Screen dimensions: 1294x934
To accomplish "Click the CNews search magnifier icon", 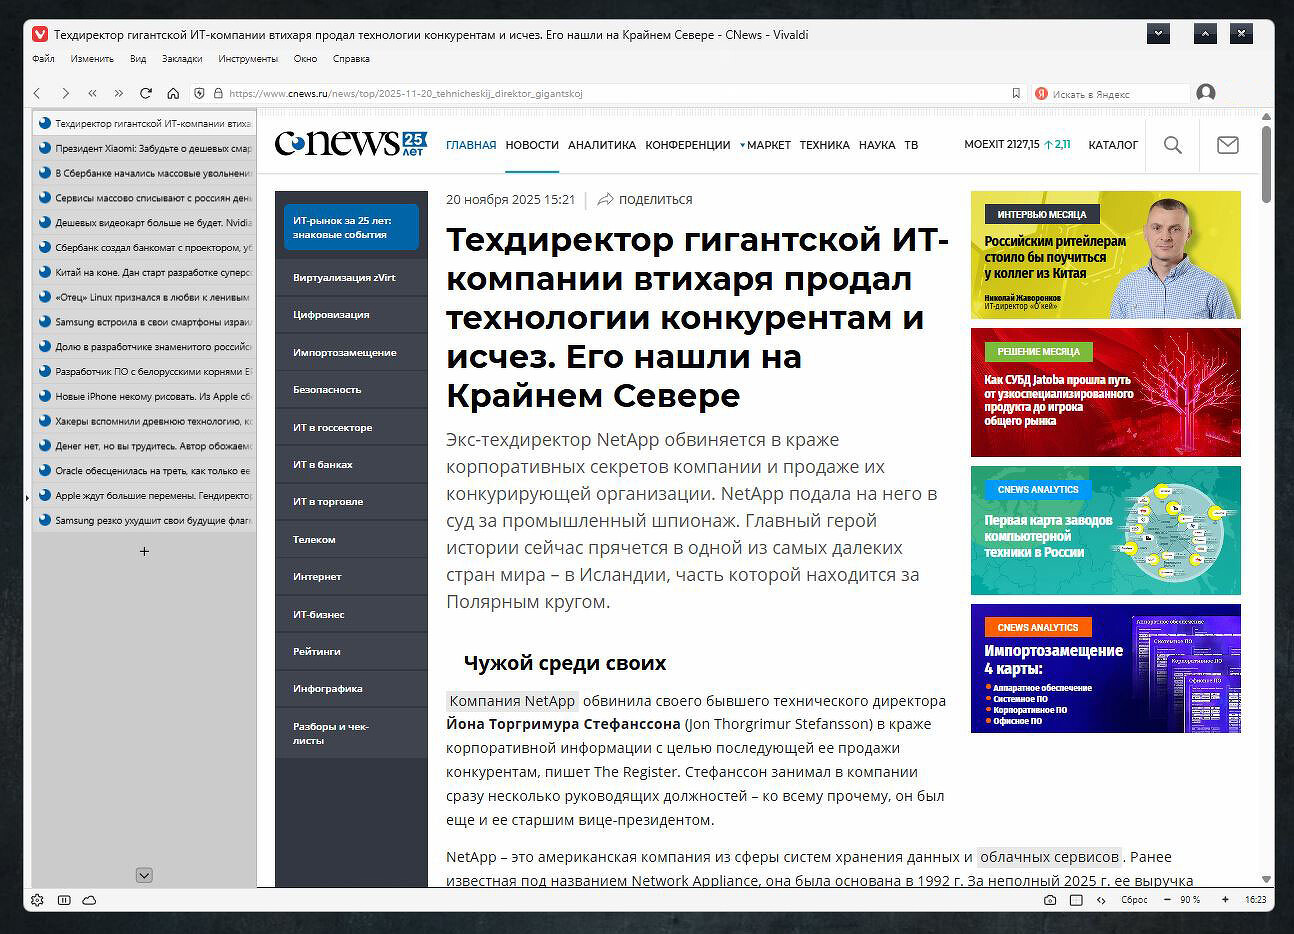I will point(1173,145).
